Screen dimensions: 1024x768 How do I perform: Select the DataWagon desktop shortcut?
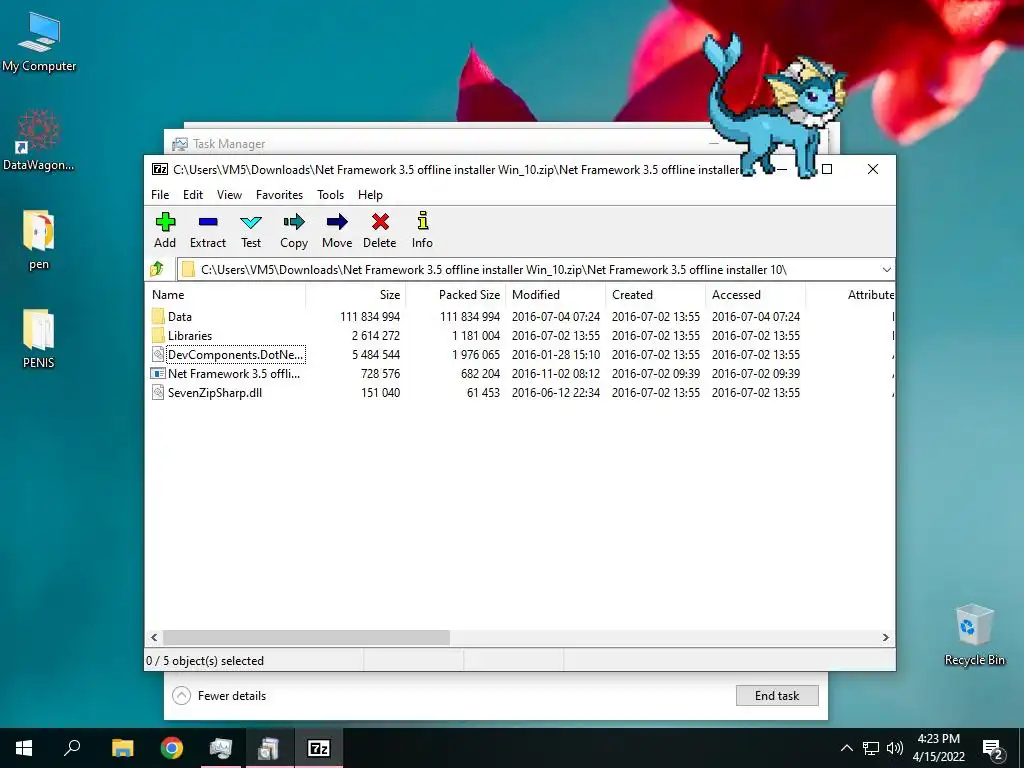(39, 140)
